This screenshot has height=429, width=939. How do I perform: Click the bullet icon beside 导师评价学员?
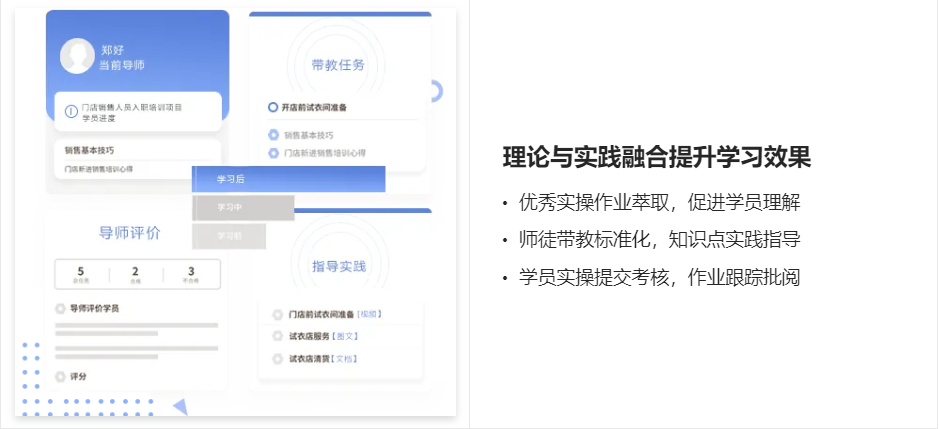tap(60, 309)
